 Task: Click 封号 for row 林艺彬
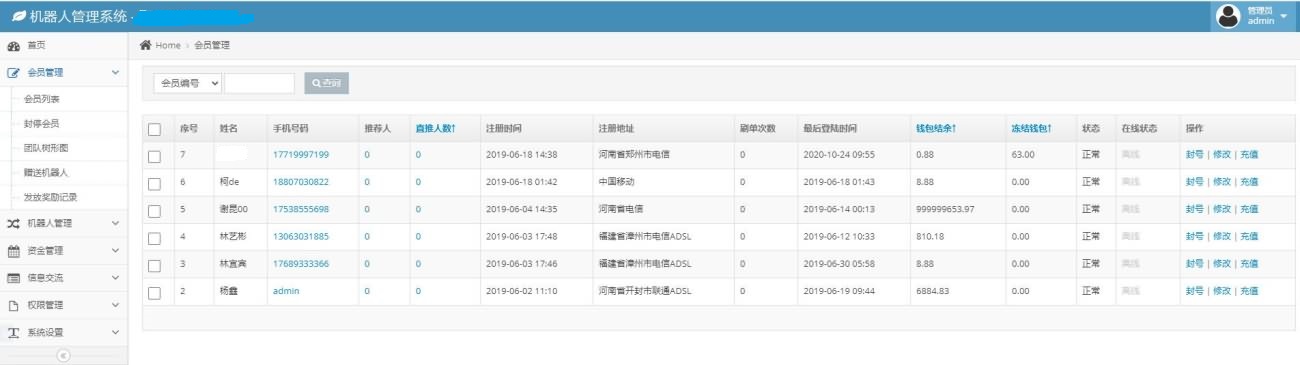(1194, 237)
